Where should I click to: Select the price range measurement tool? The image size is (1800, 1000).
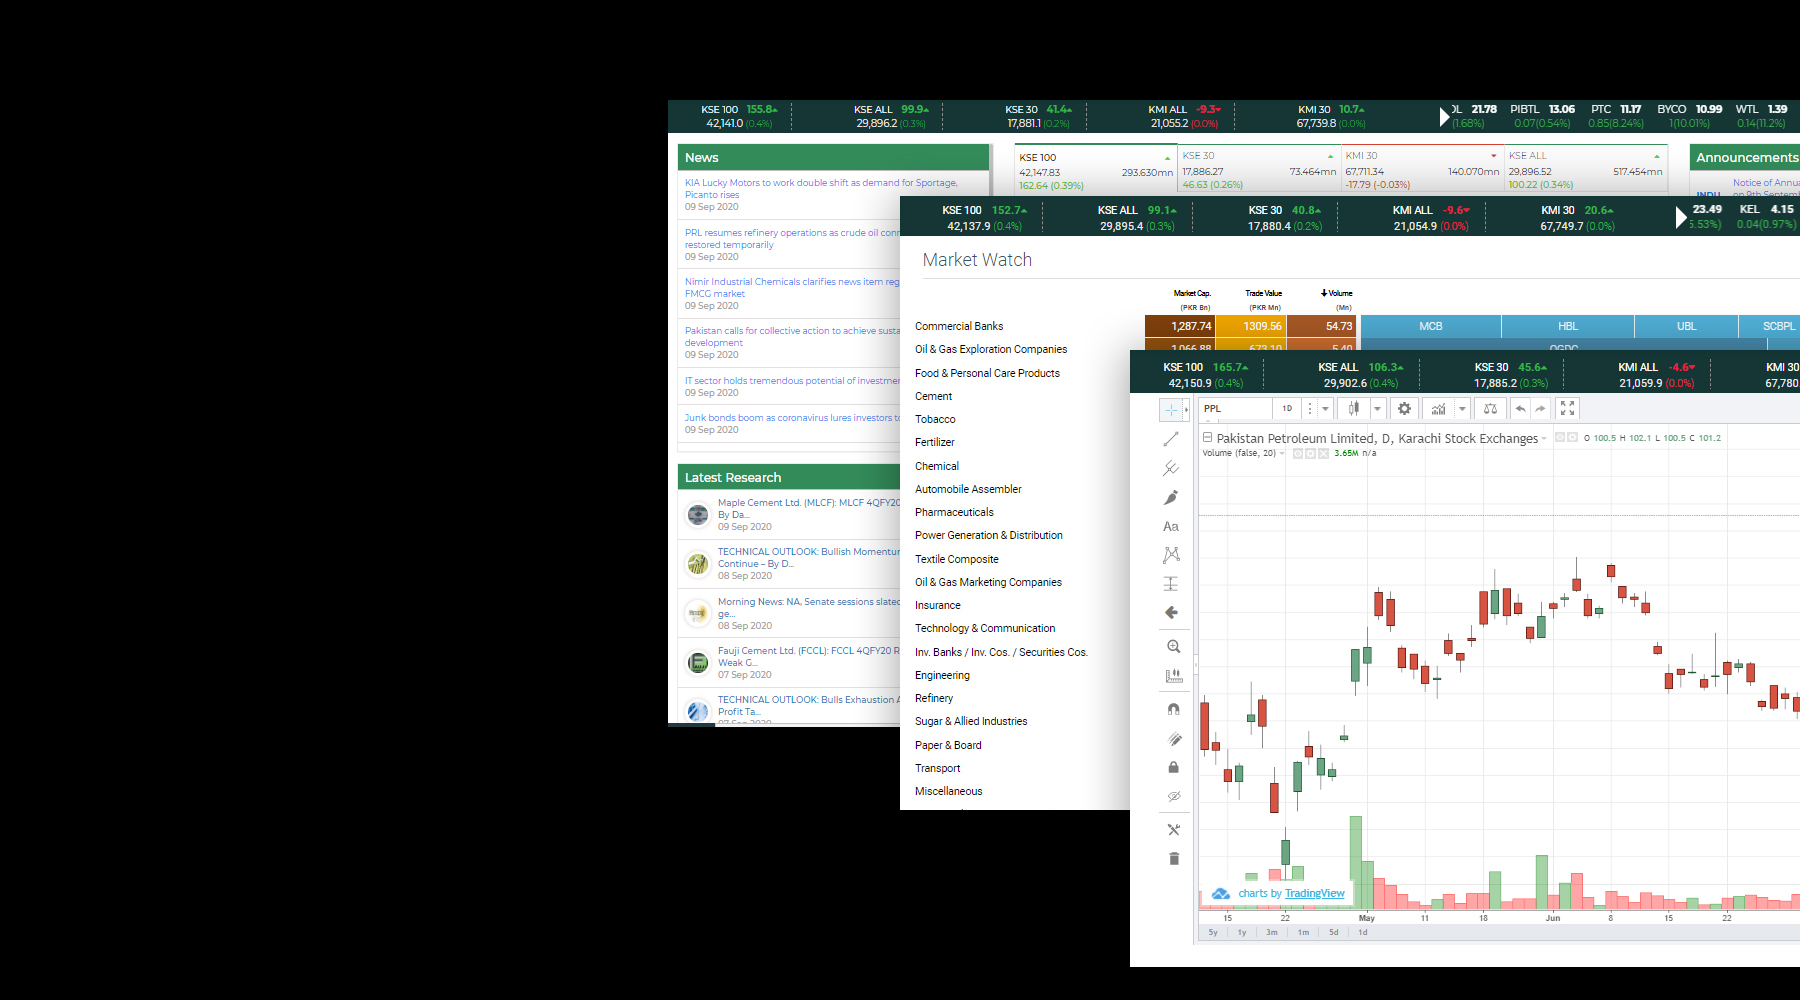click(x=1171, y=584)
